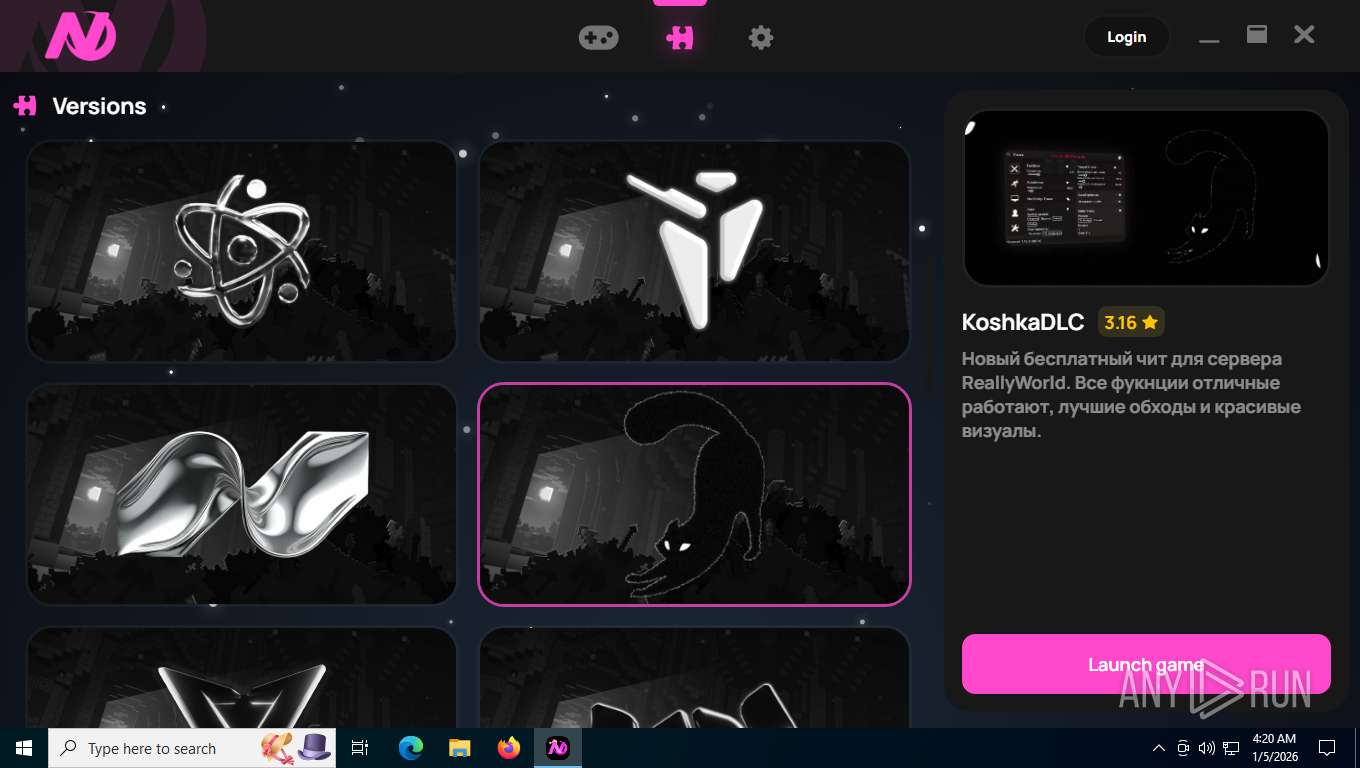
Task: Switch to the puzzle-piece versions tab
Action: (x=680, y=38)
